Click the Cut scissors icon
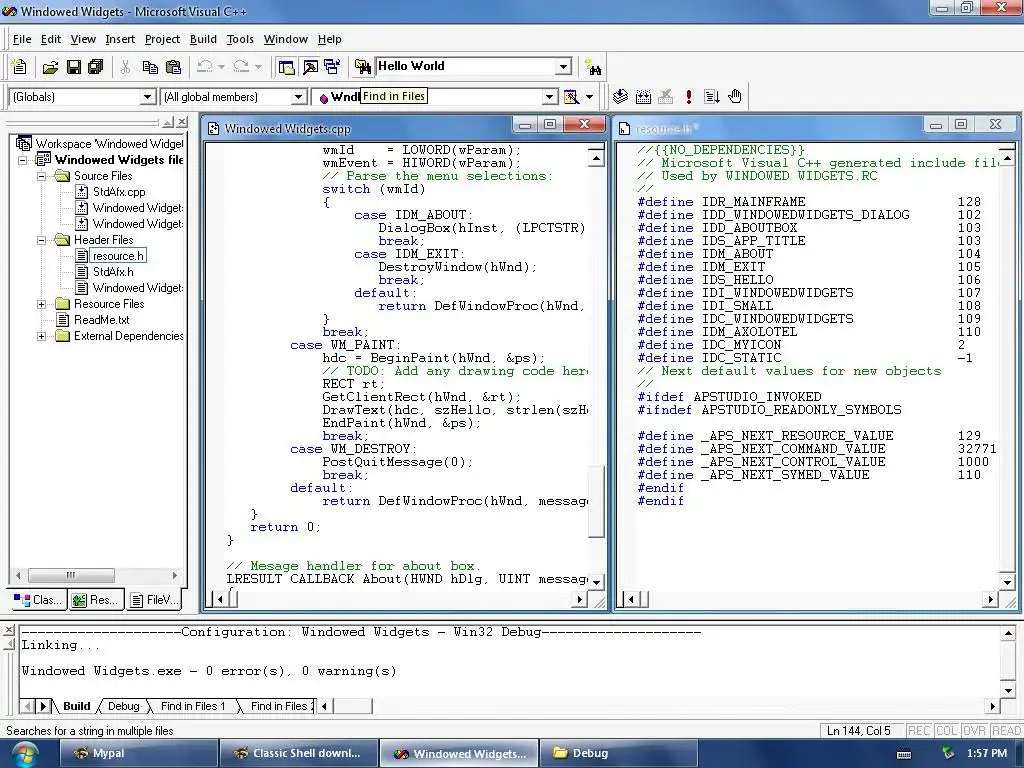 click(125, 67)
